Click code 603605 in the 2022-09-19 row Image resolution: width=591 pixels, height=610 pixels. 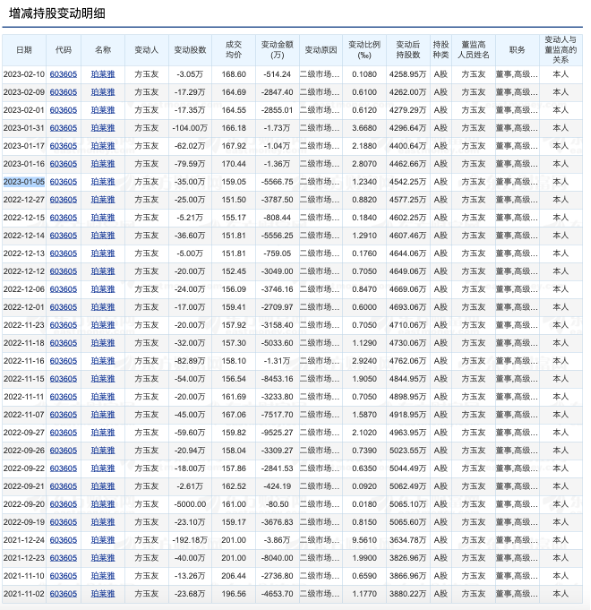(63, 522)
